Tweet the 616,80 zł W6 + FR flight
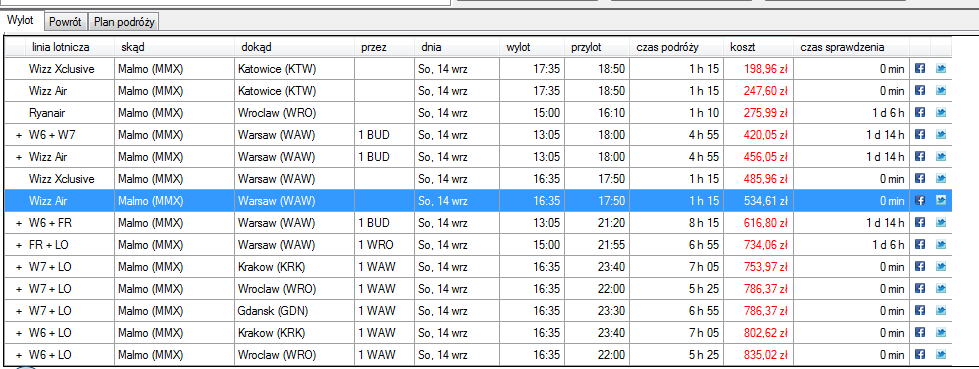Screen dimensions: 979x369 941,223
